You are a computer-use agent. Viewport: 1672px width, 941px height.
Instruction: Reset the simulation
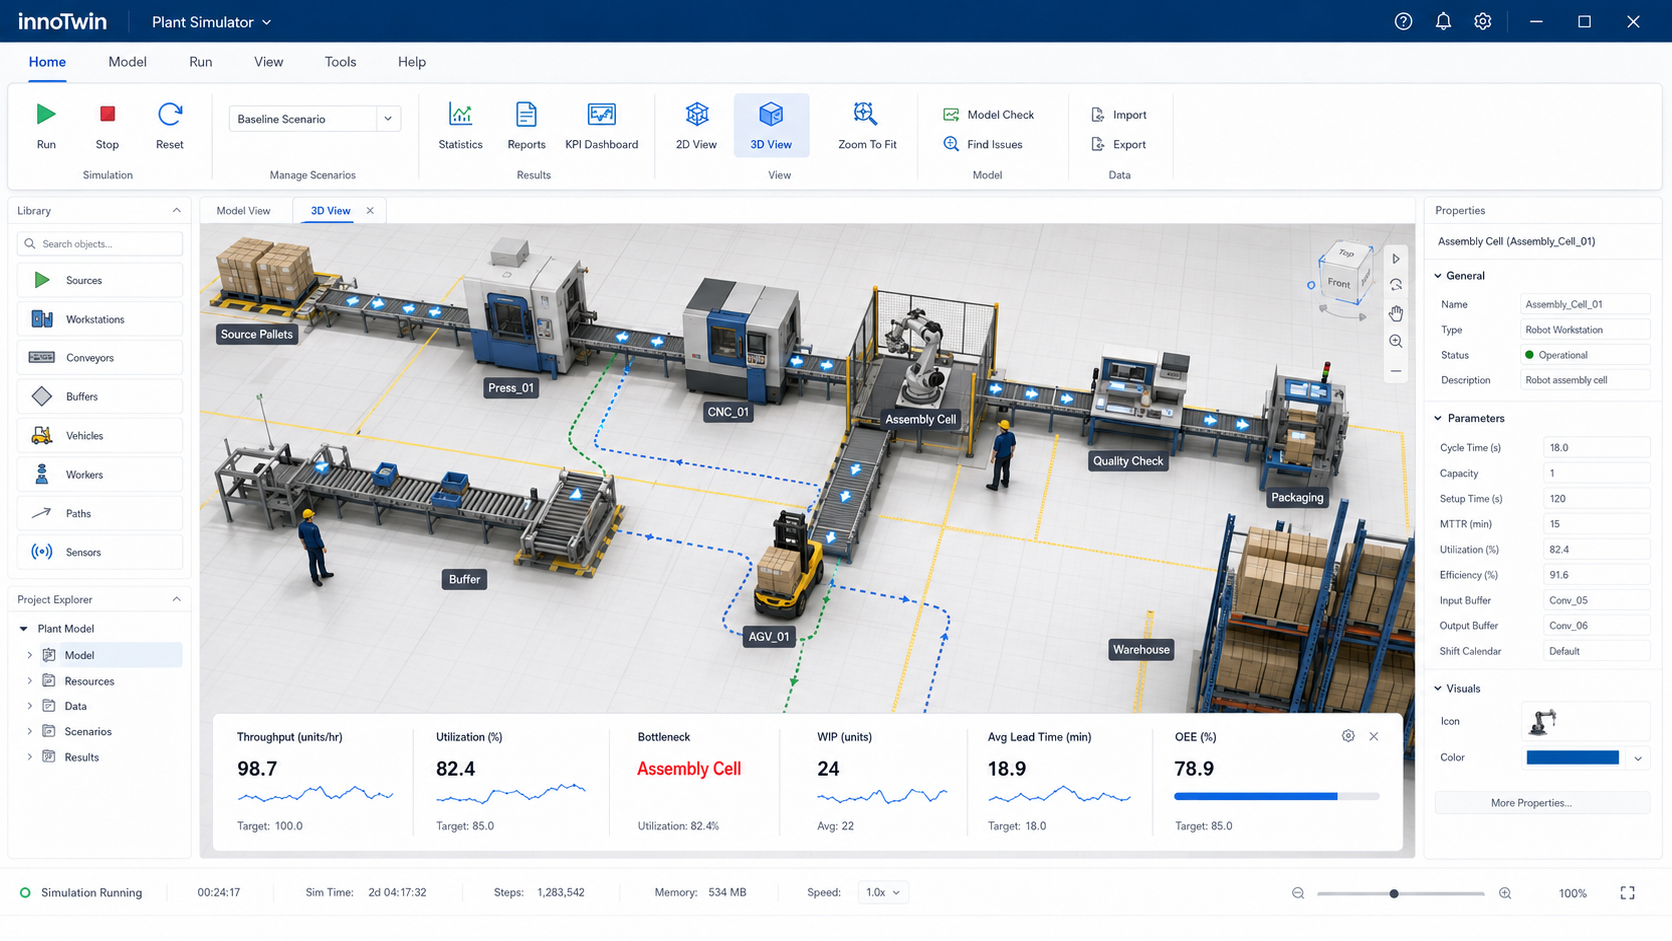(170, 114)
